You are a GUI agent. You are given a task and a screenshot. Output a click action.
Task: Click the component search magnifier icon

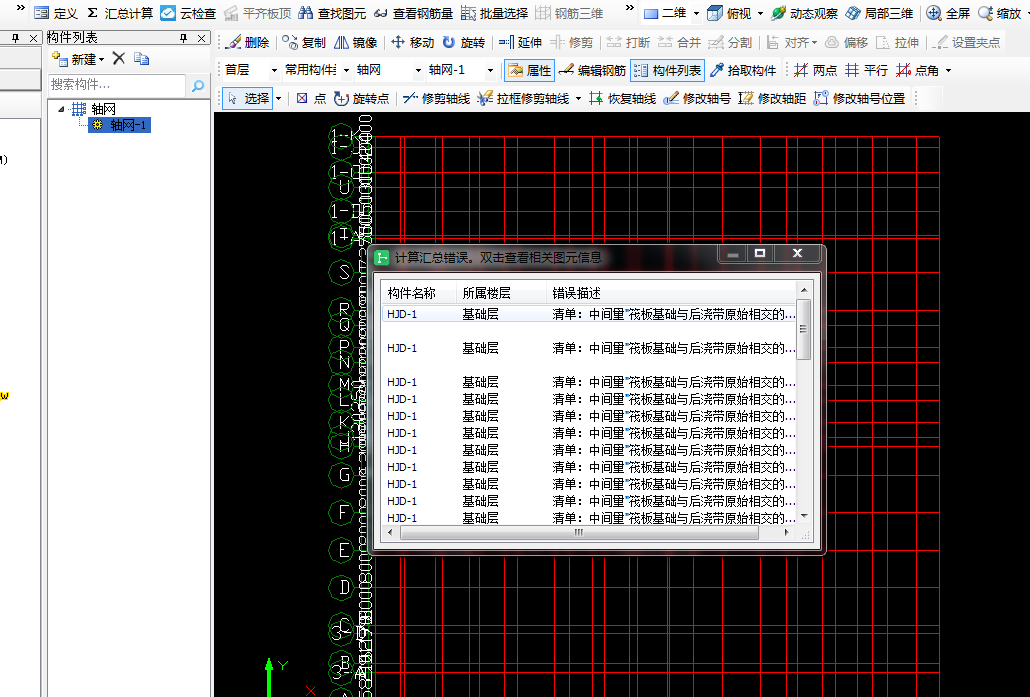point(198,85)
